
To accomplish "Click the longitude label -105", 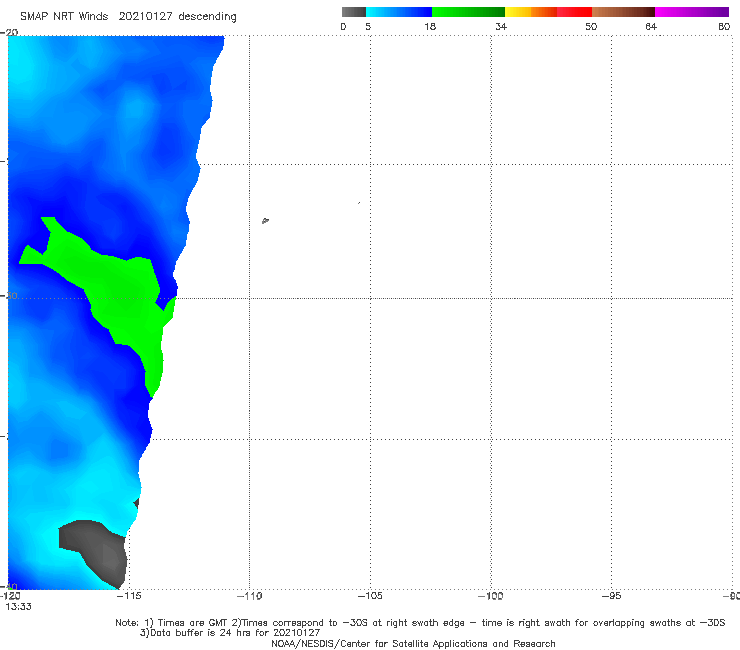I will 370,596.
